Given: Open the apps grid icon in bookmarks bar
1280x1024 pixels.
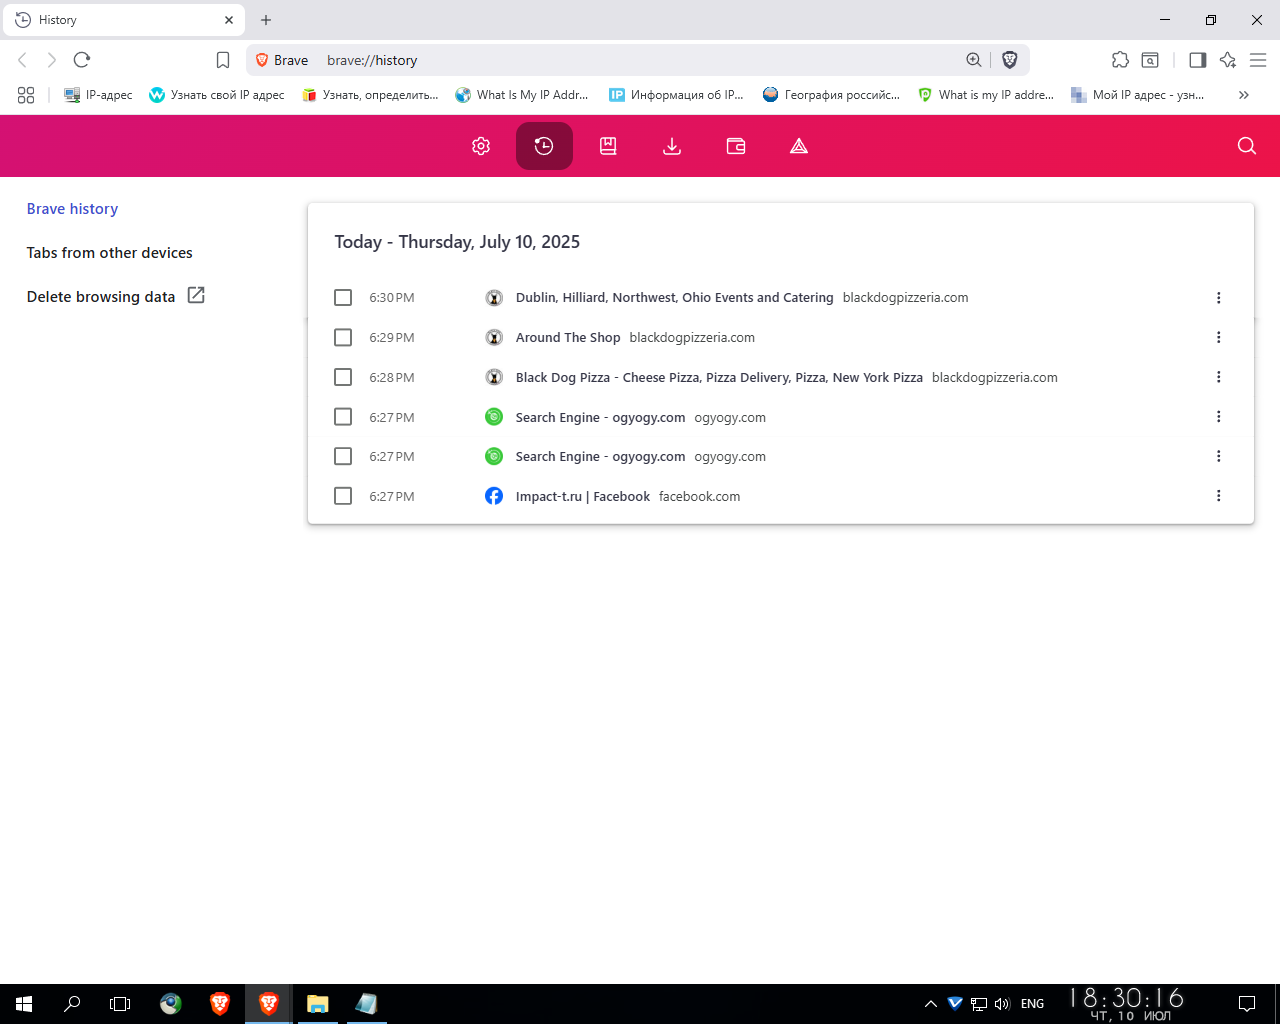Looking at the screenshot, I should [x=26, y=95].
